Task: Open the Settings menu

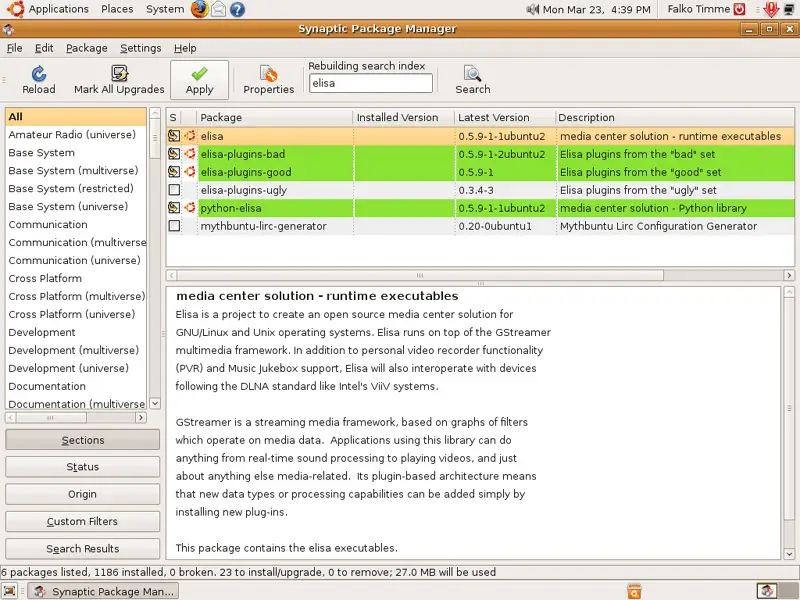Action: (140, 48)
